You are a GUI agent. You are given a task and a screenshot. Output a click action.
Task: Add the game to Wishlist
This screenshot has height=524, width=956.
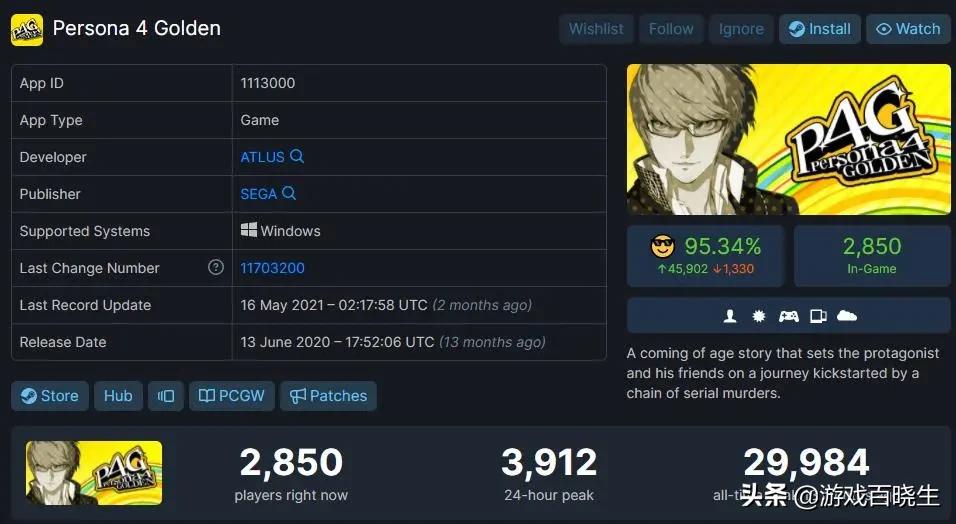tap(596, 29)
